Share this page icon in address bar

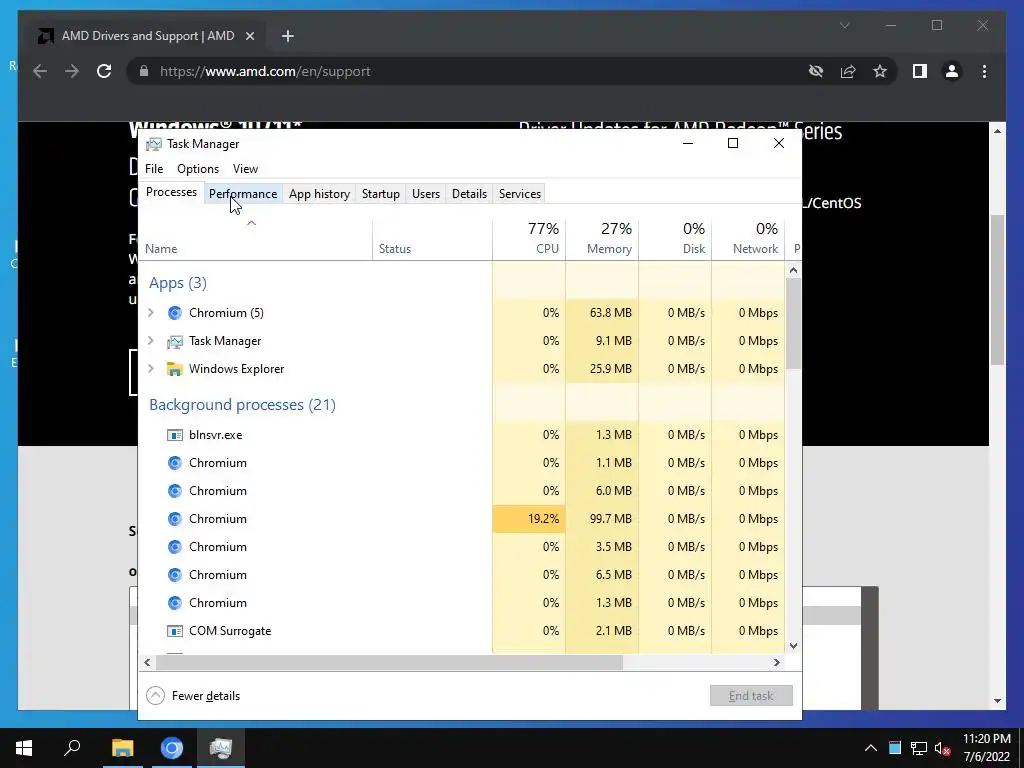pos(848,71)
